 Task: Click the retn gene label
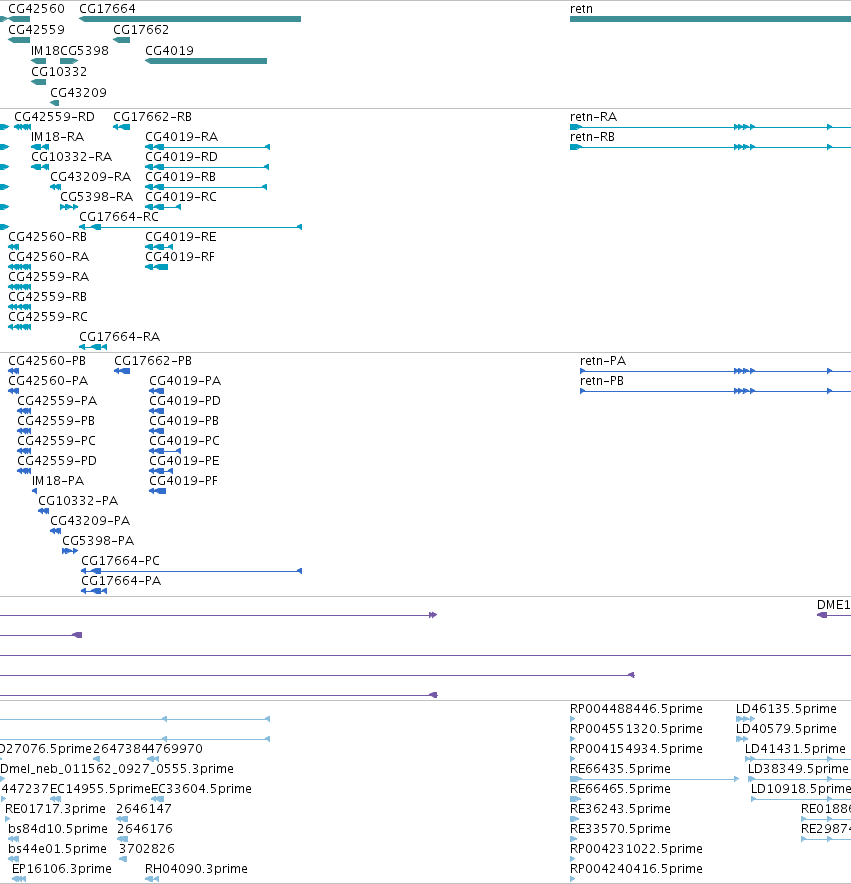(581, 9)
